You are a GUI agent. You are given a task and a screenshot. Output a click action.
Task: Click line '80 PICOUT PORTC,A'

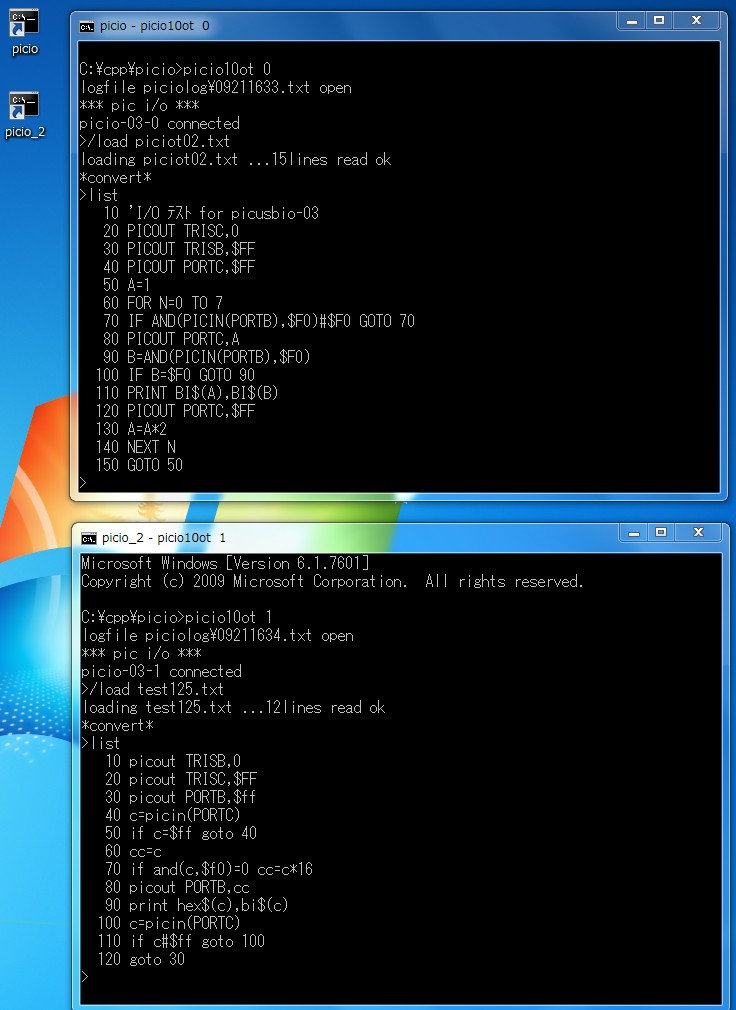point(171,339)
